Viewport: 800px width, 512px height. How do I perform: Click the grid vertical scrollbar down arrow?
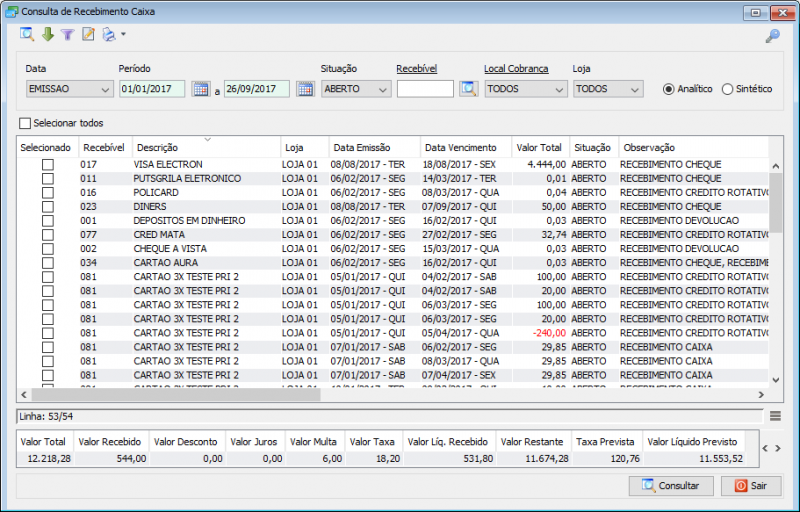pyautogui.click(x=776, y=380)
